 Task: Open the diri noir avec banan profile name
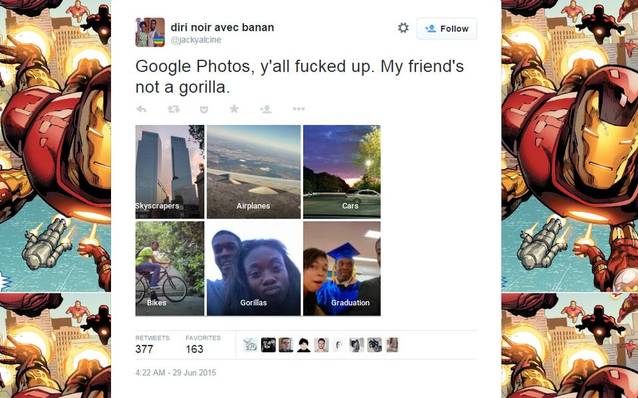[222, 27]
